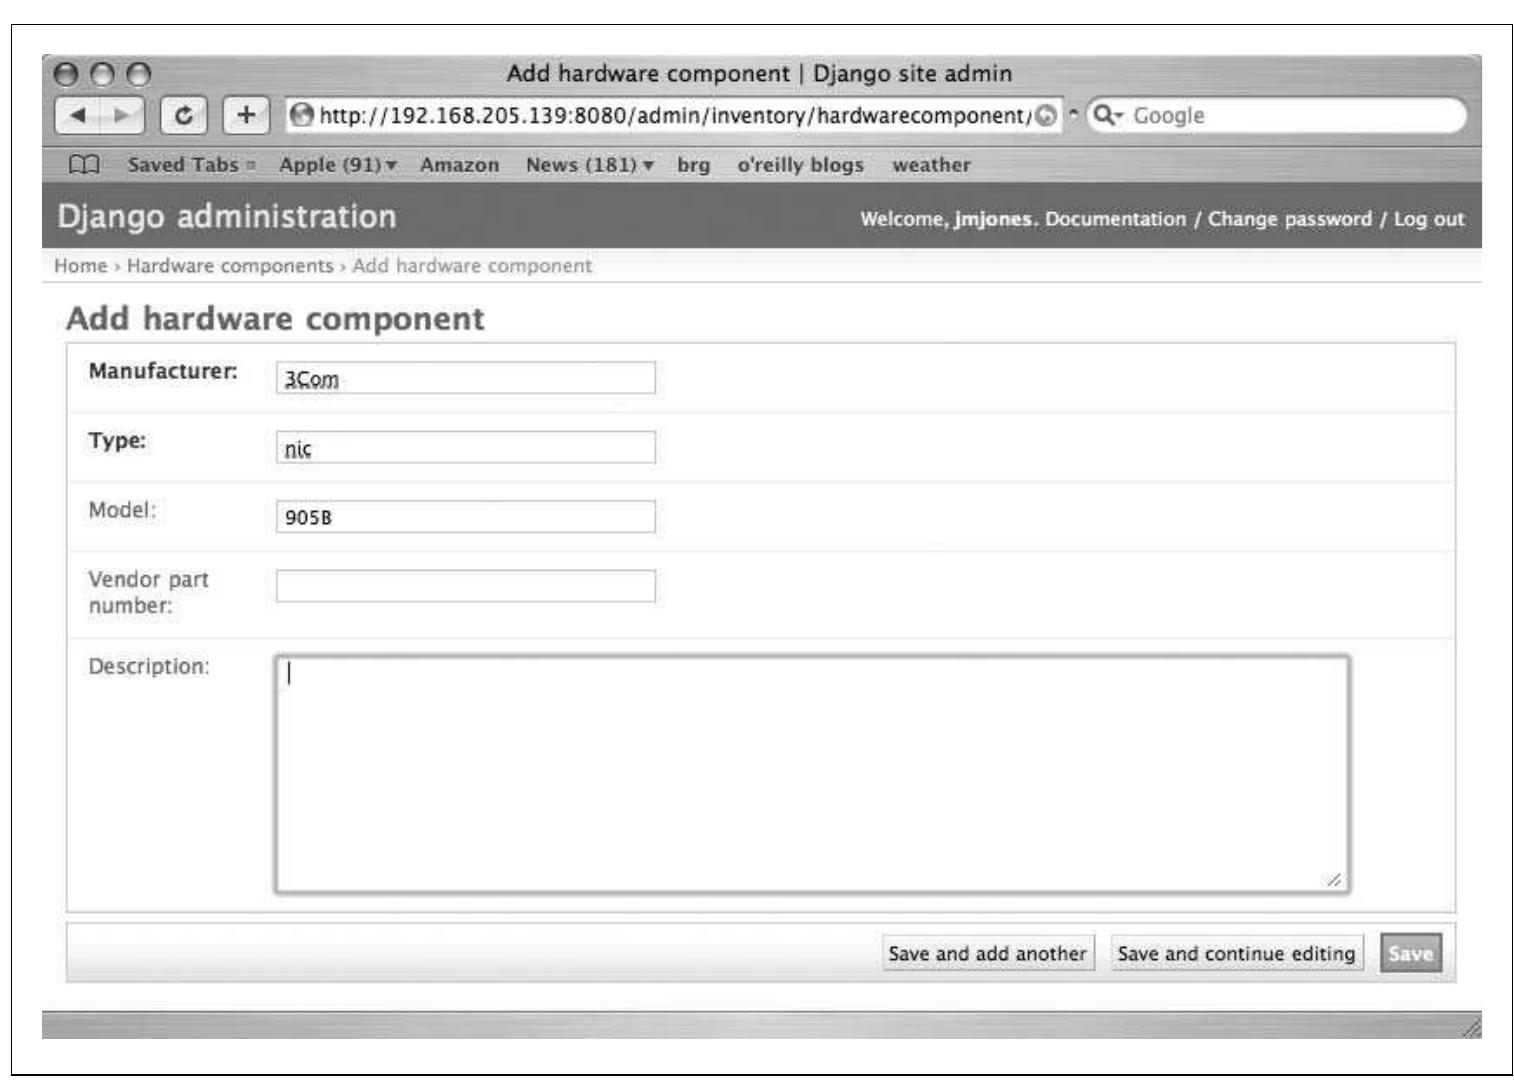Click the Save and add another button
The height and width of the screenshot is (1081, 1514).
pyautogui.click(x=987, y=954)
